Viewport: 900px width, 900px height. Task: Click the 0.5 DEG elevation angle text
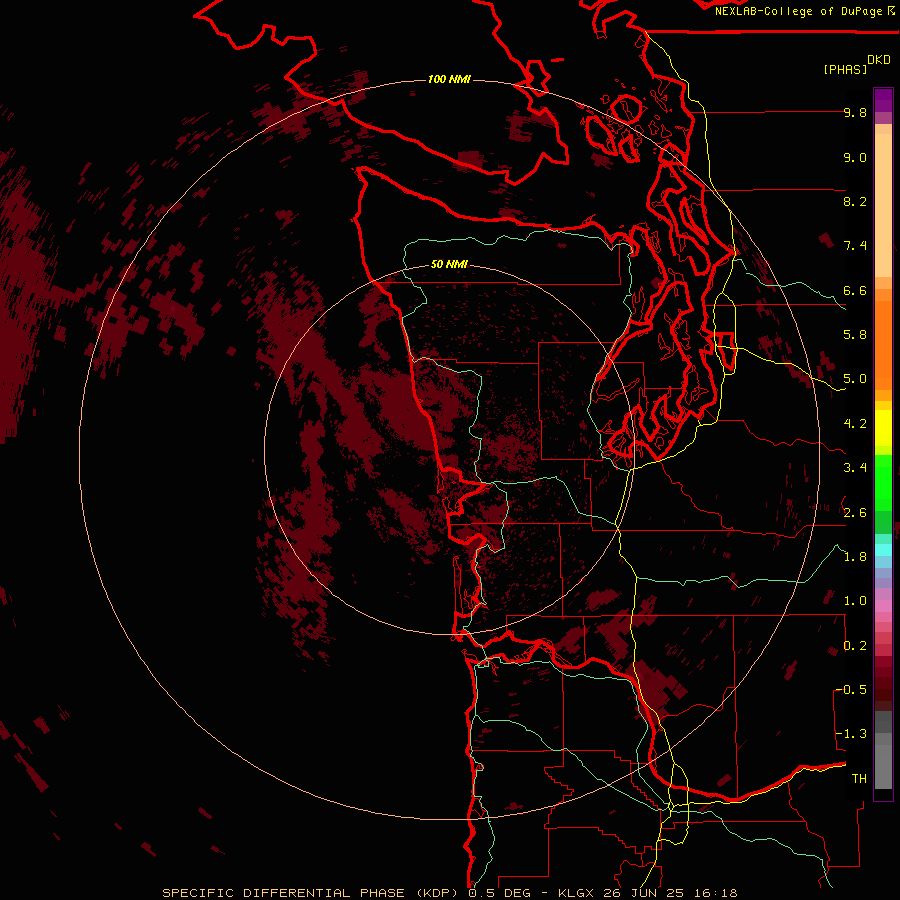click(497, 893)
